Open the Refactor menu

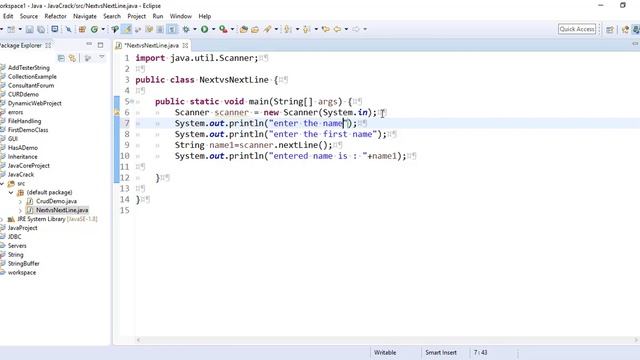[x=55, y=16]
